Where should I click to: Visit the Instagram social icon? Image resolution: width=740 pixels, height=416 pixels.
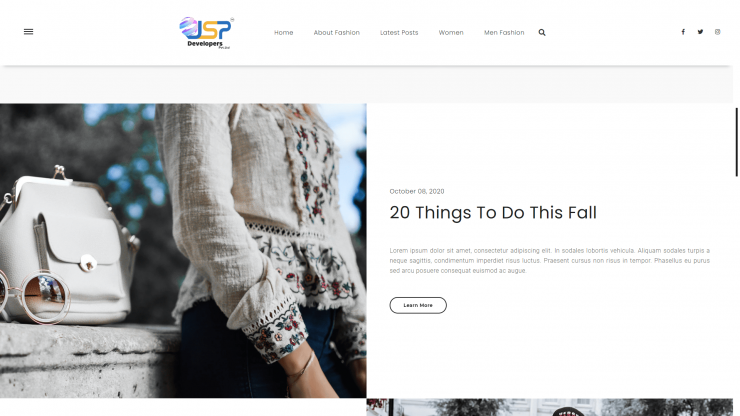pos(717,32)
